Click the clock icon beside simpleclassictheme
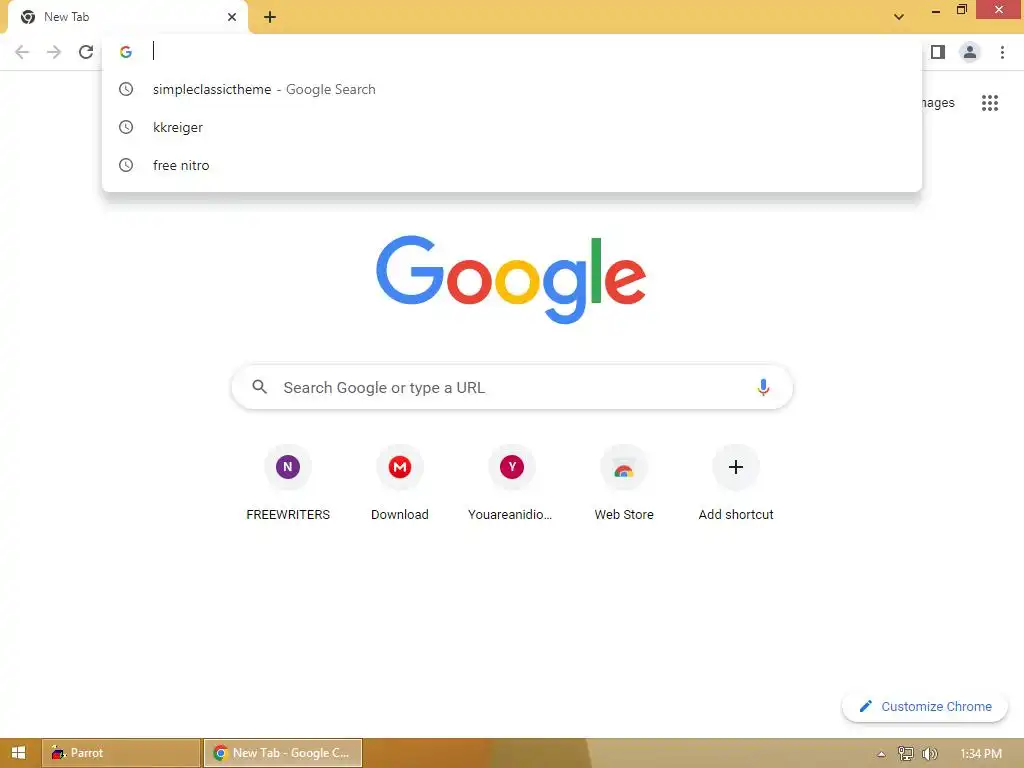This screenshot has width=1024, height=768. coord(126,89)
